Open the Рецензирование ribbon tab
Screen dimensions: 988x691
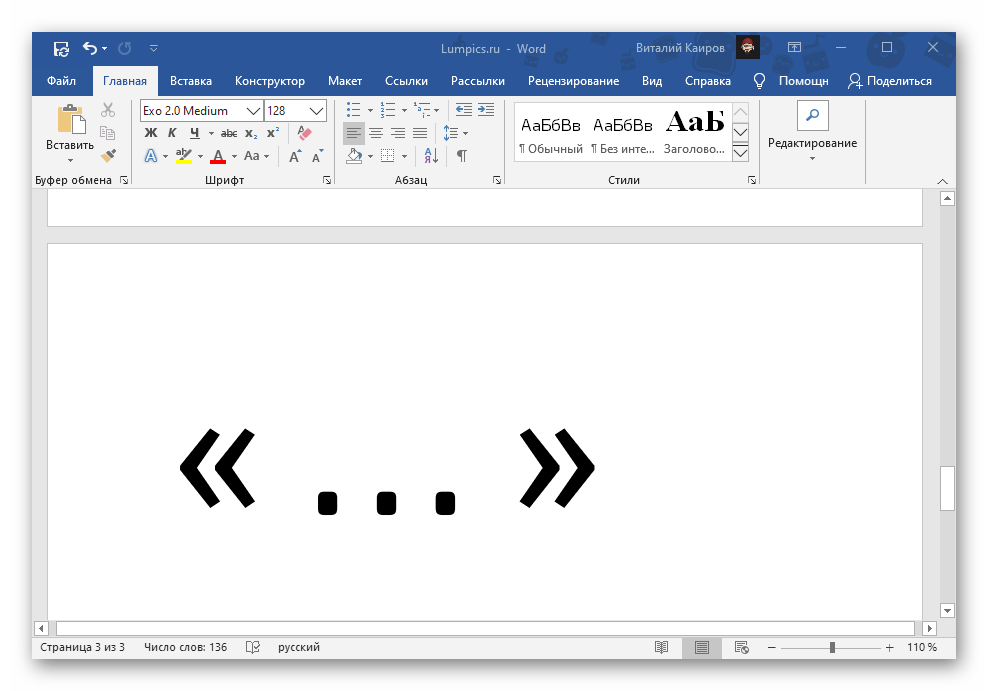573,81
